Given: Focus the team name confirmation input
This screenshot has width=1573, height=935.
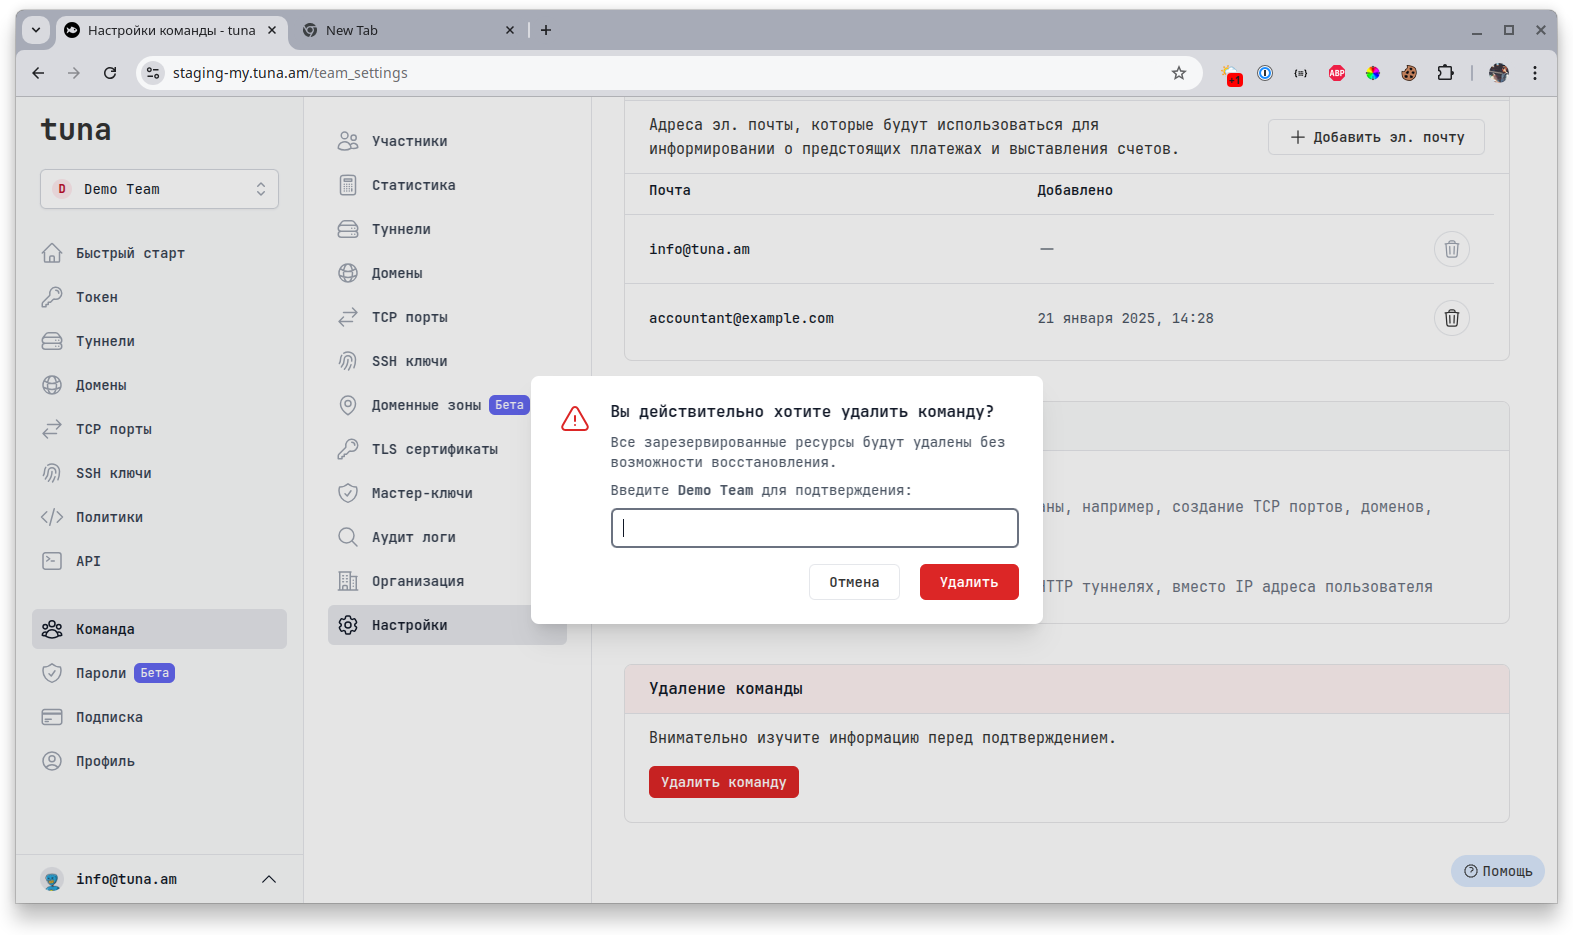Looking at the screenshot, I should pyautogui.click(x=814, y=528).
